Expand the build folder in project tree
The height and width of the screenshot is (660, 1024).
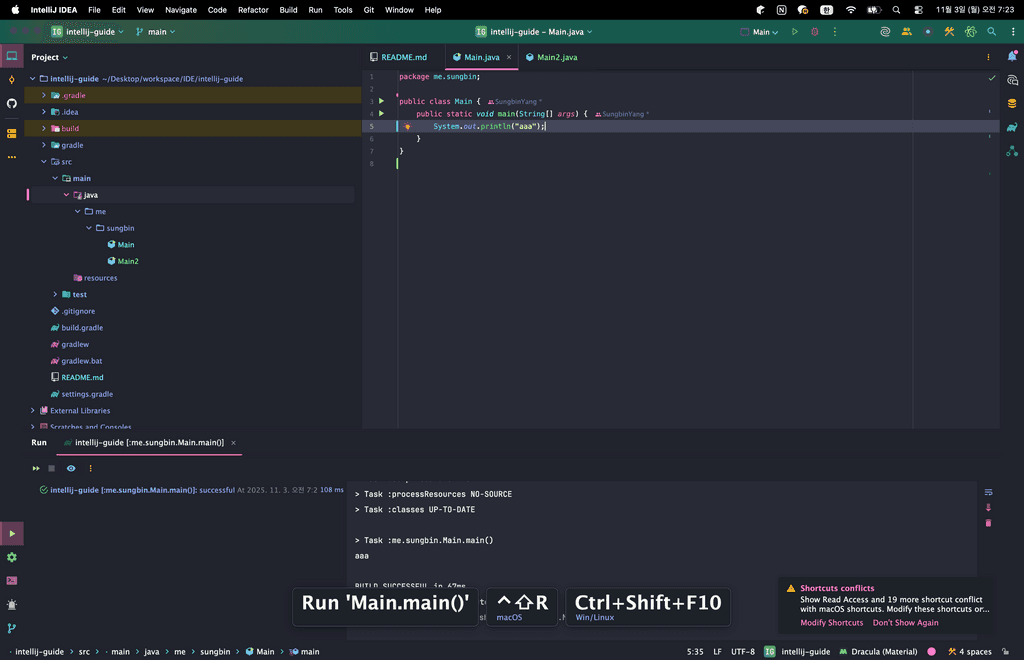[44, 128]
